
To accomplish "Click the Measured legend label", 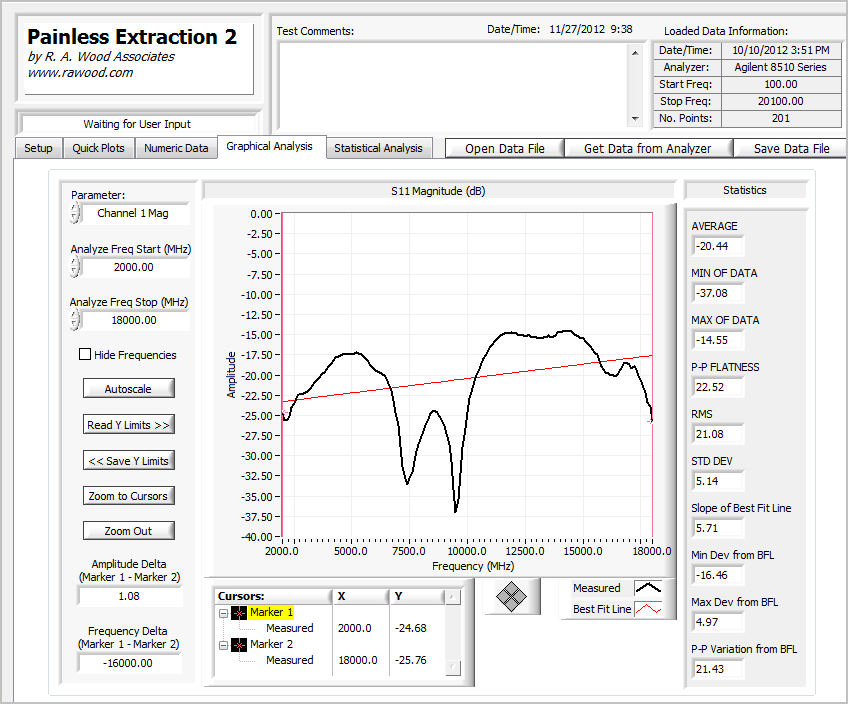I will tap(597, 588).
